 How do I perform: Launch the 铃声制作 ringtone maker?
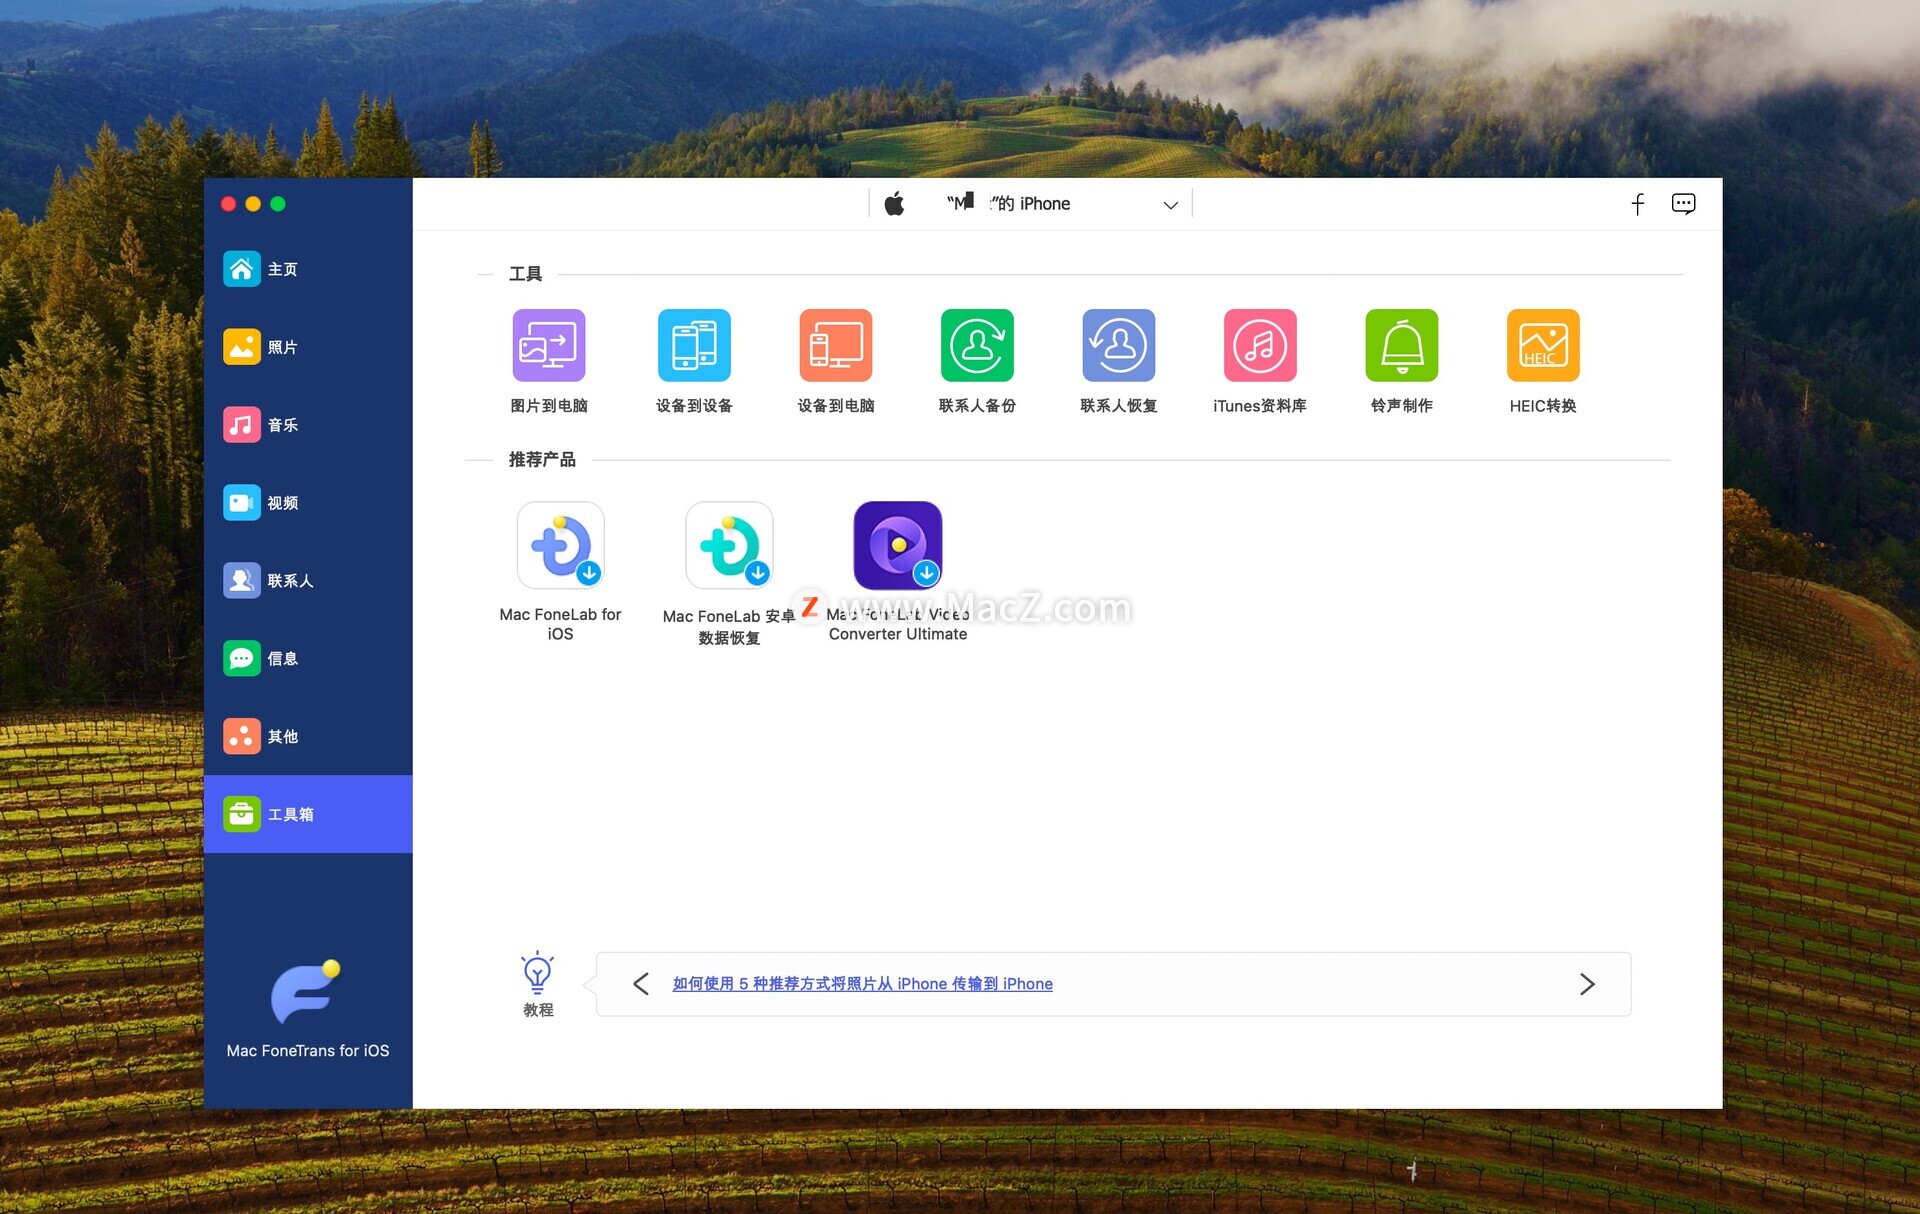click(x=1402, y=346)
